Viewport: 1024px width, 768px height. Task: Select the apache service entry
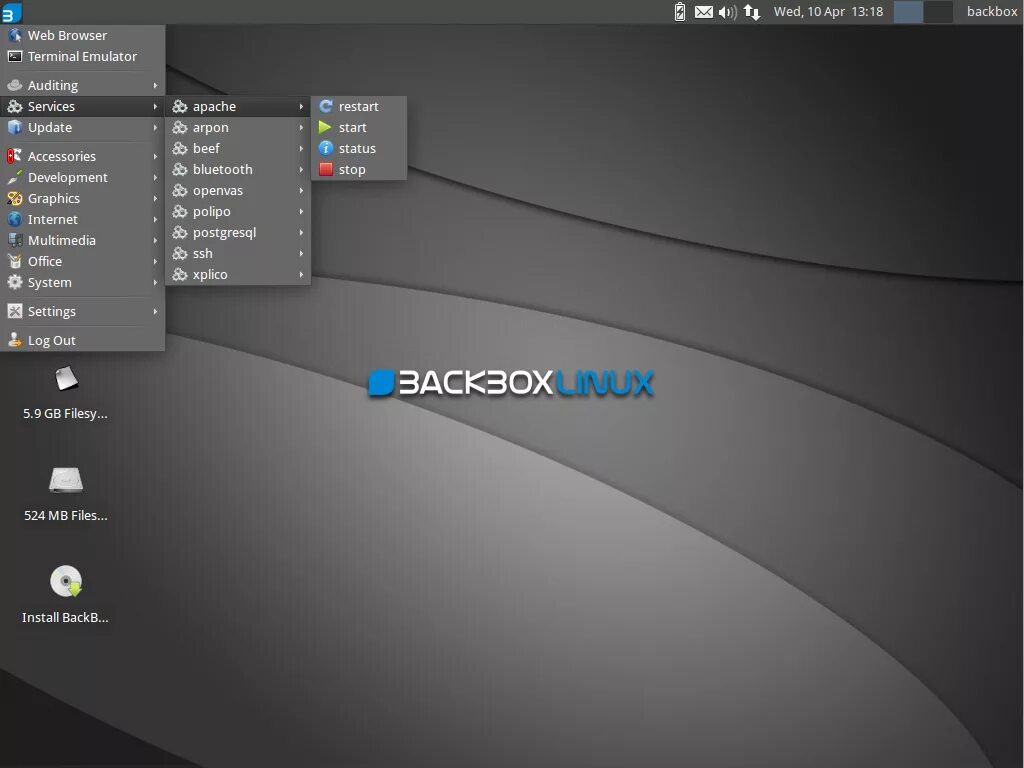click(x=238, y=106)
